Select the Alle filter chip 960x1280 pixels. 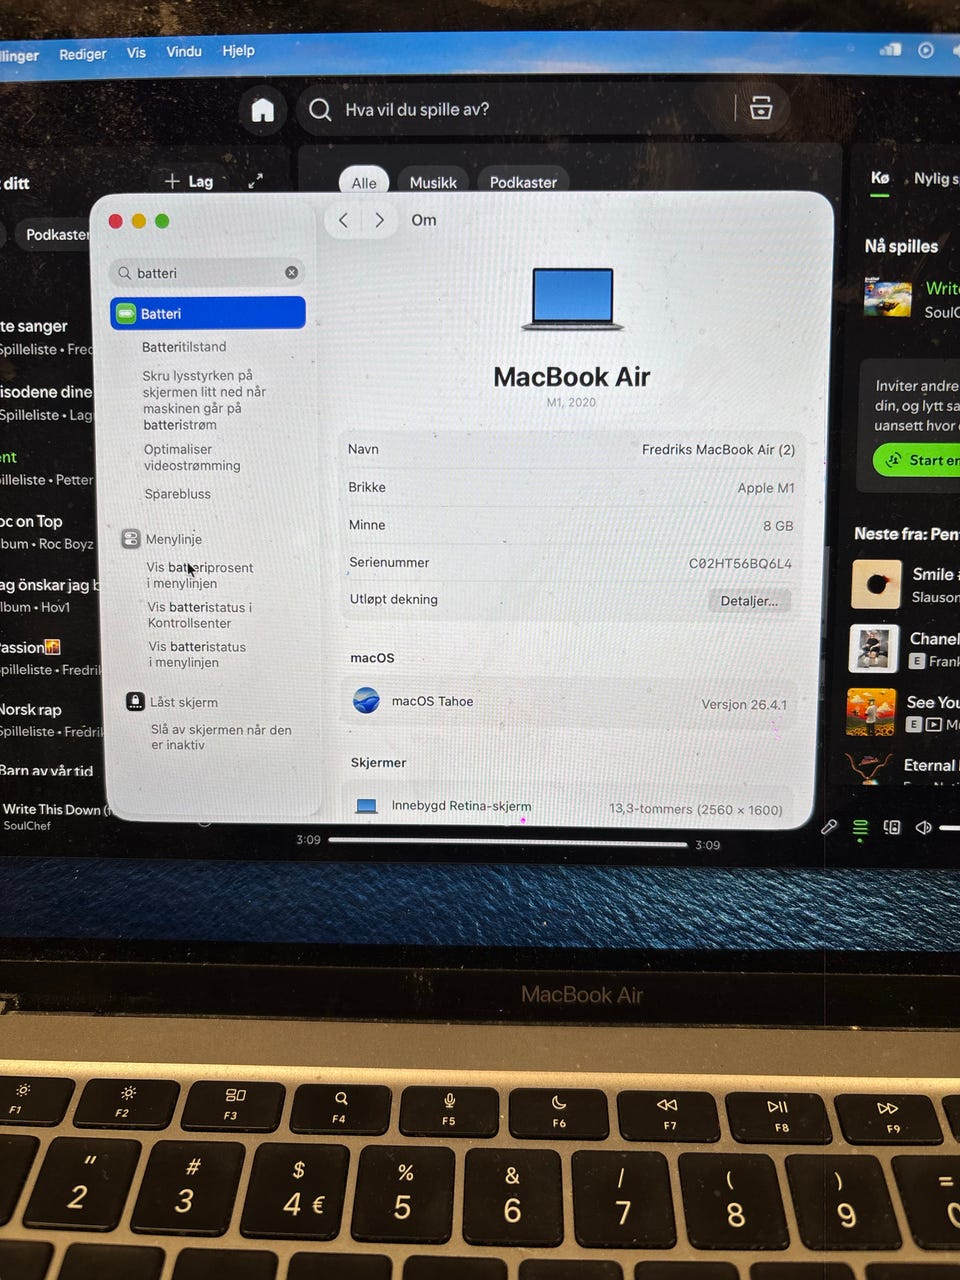(x=364, y=182)
